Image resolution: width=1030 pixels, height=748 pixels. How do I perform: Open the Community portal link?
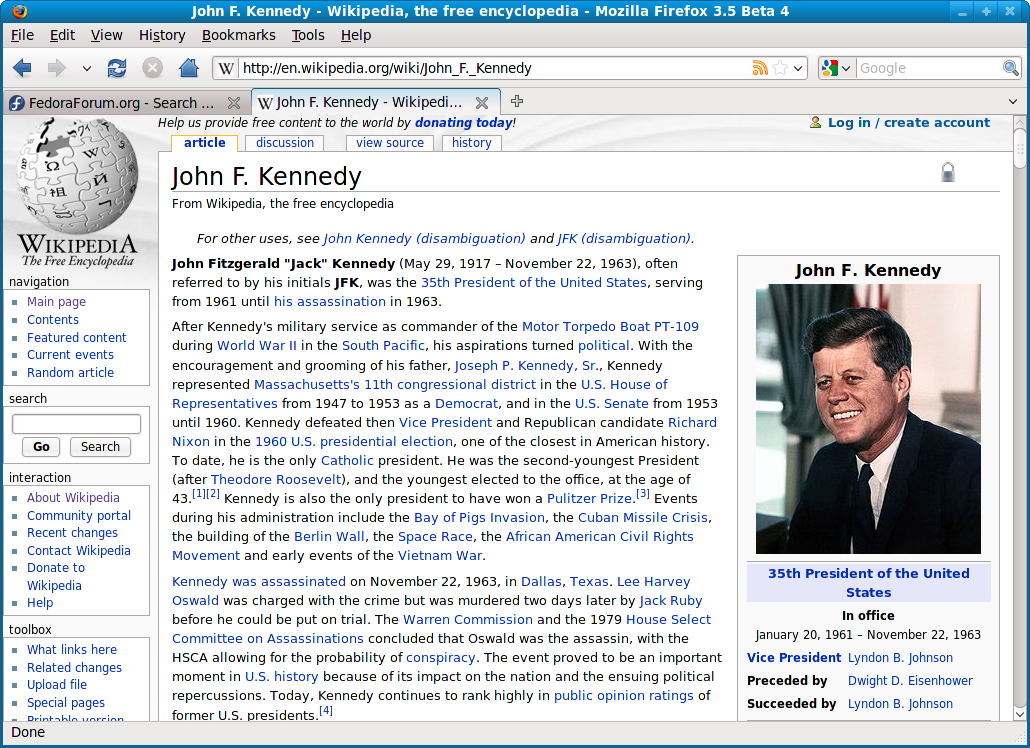pos(79,516)
